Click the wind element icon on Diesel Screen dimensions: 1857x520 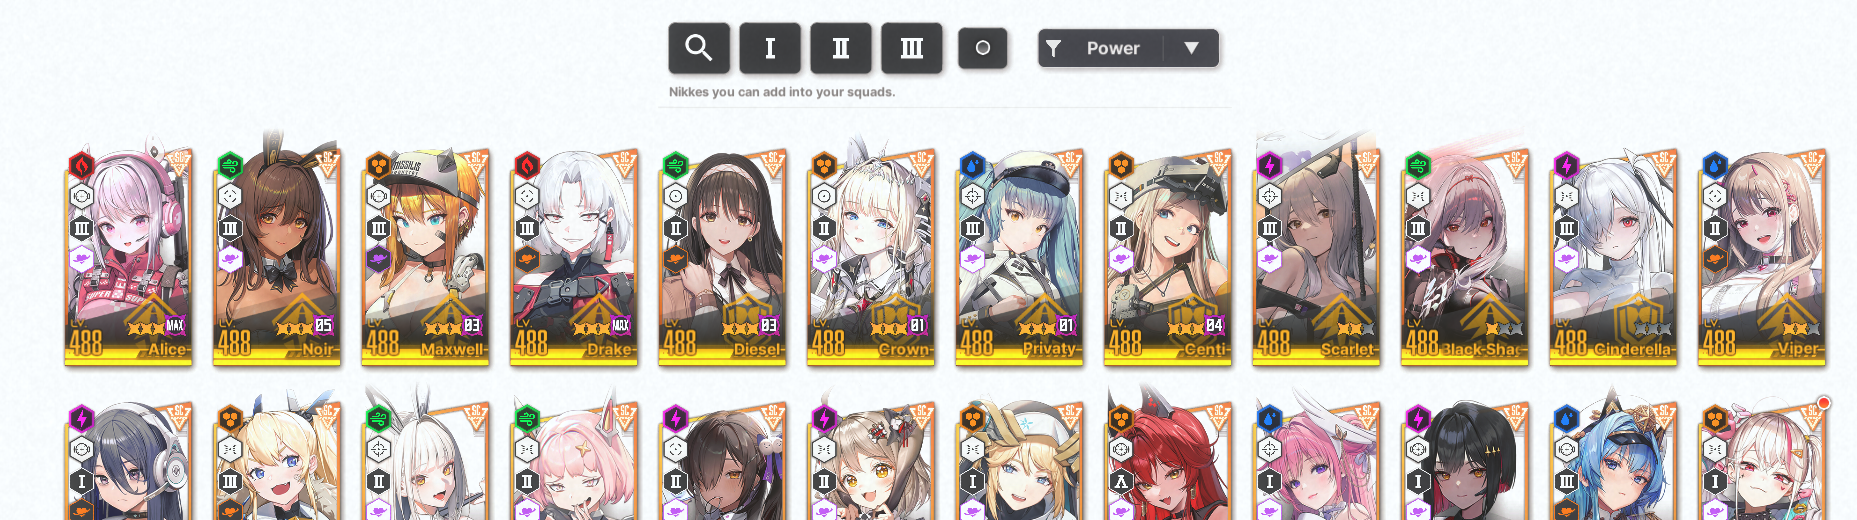[675, 165]
